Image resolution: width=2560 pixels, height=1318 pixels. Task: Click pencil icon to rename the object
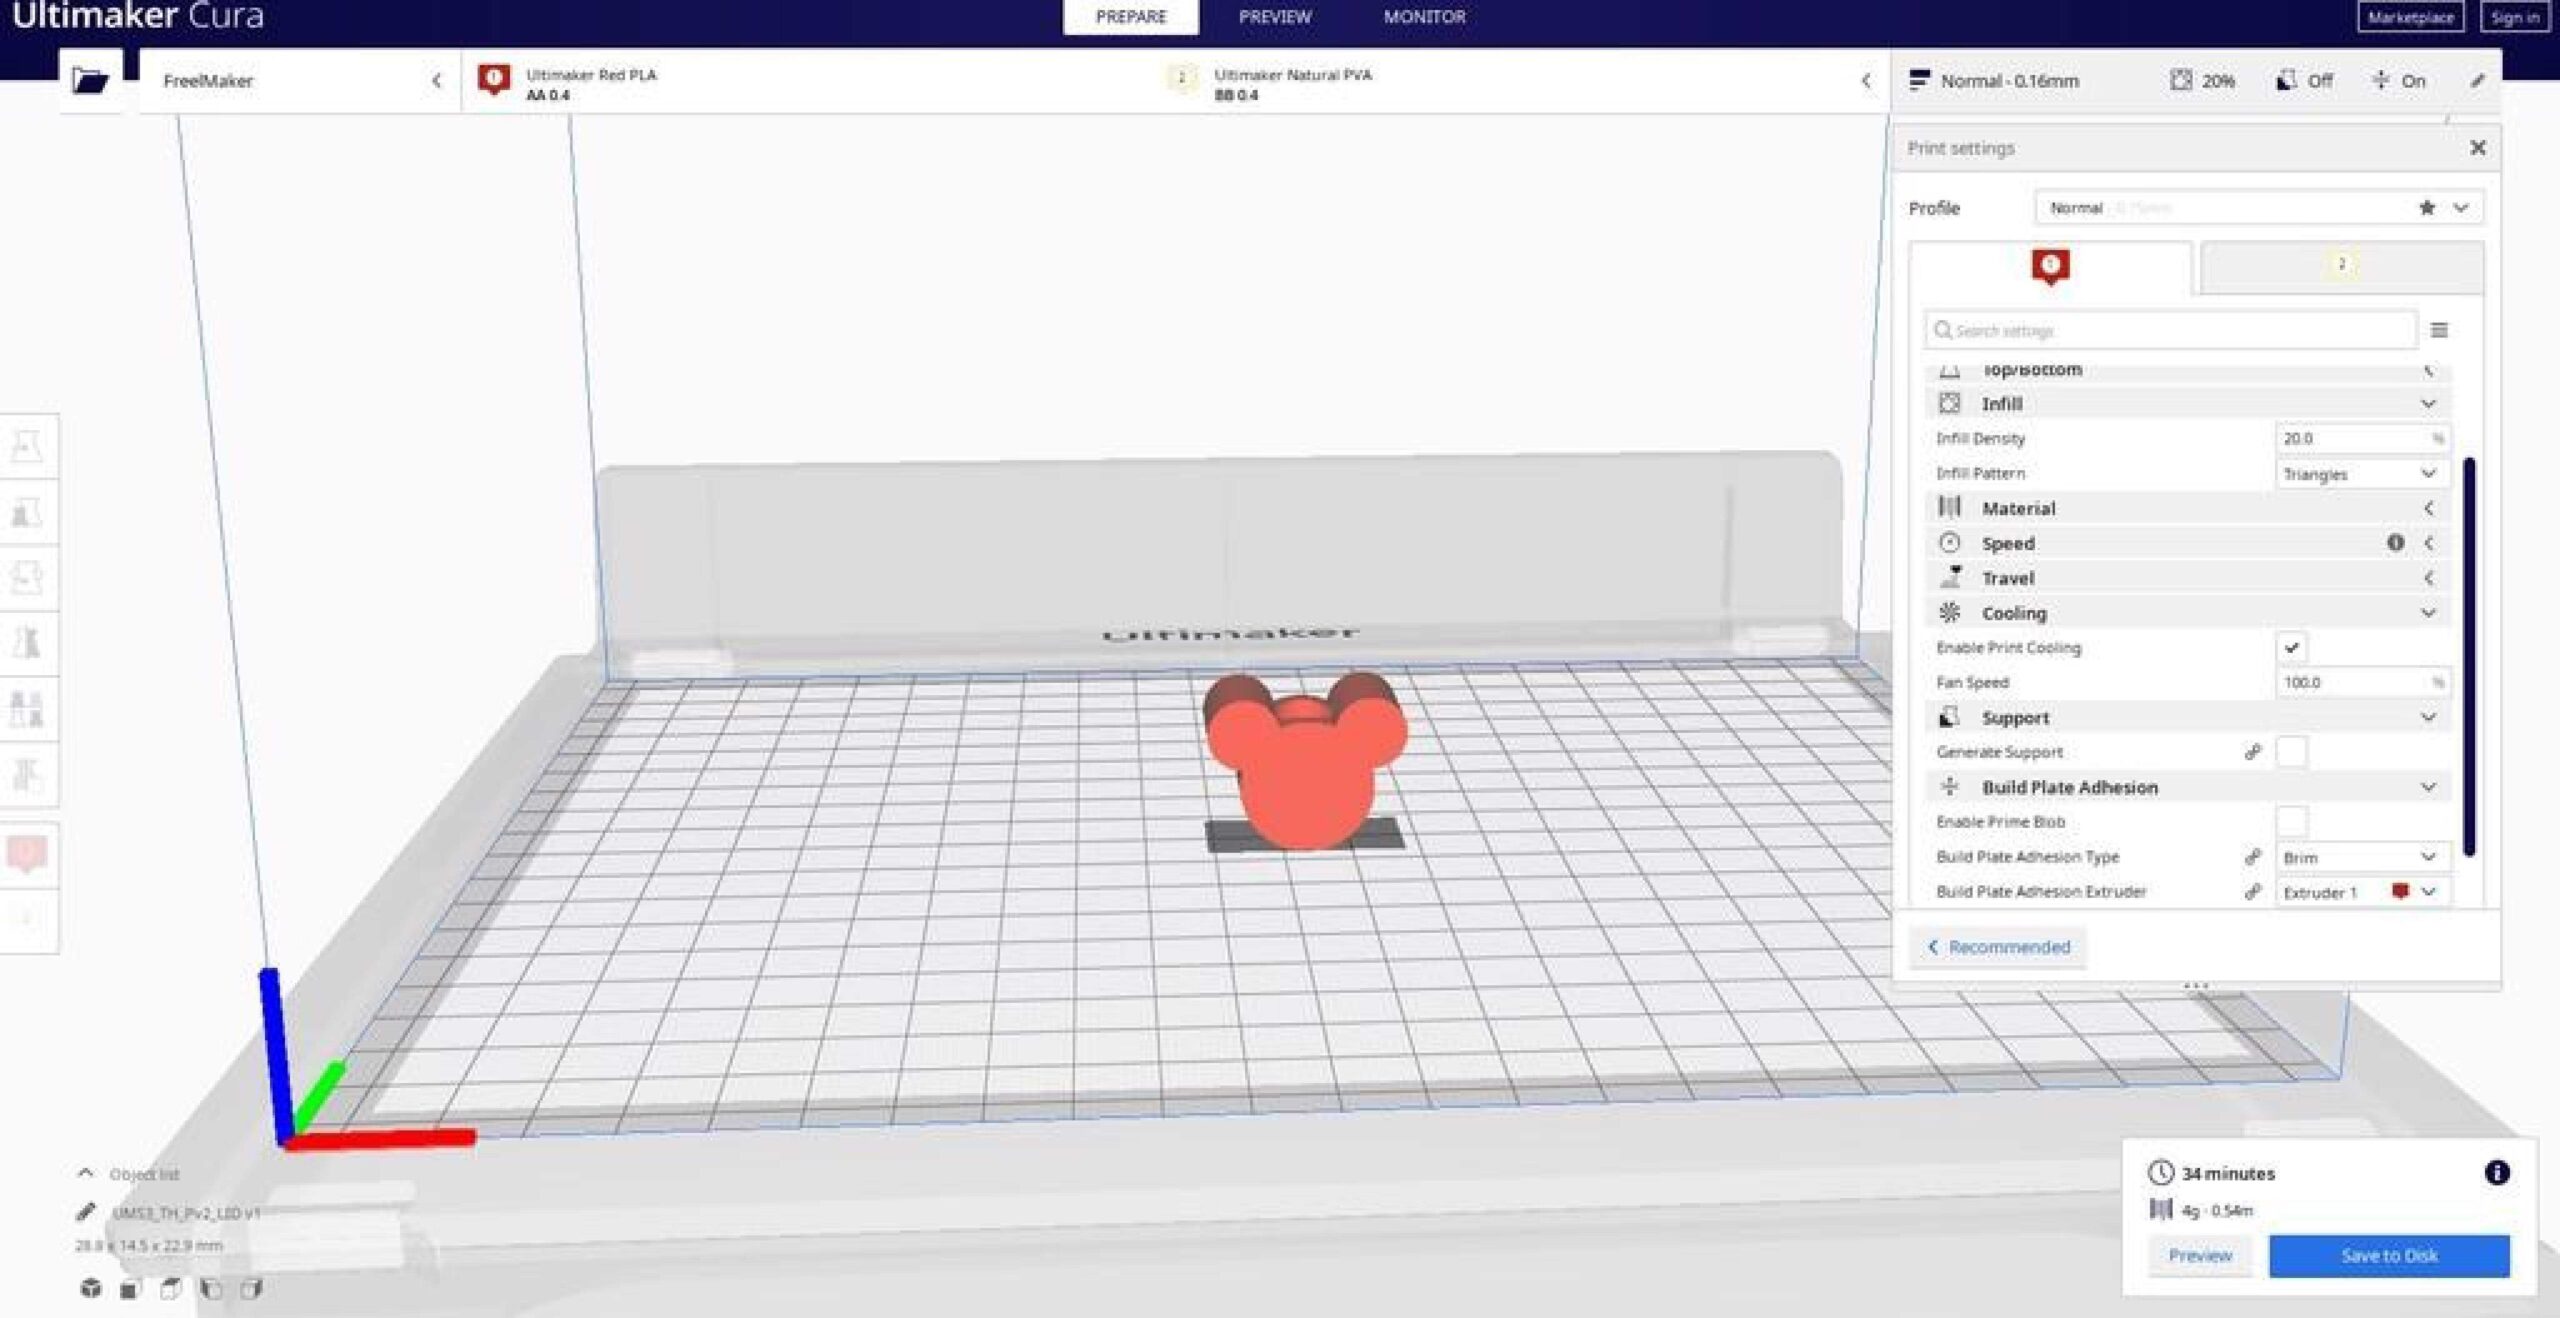[86, 1212]
